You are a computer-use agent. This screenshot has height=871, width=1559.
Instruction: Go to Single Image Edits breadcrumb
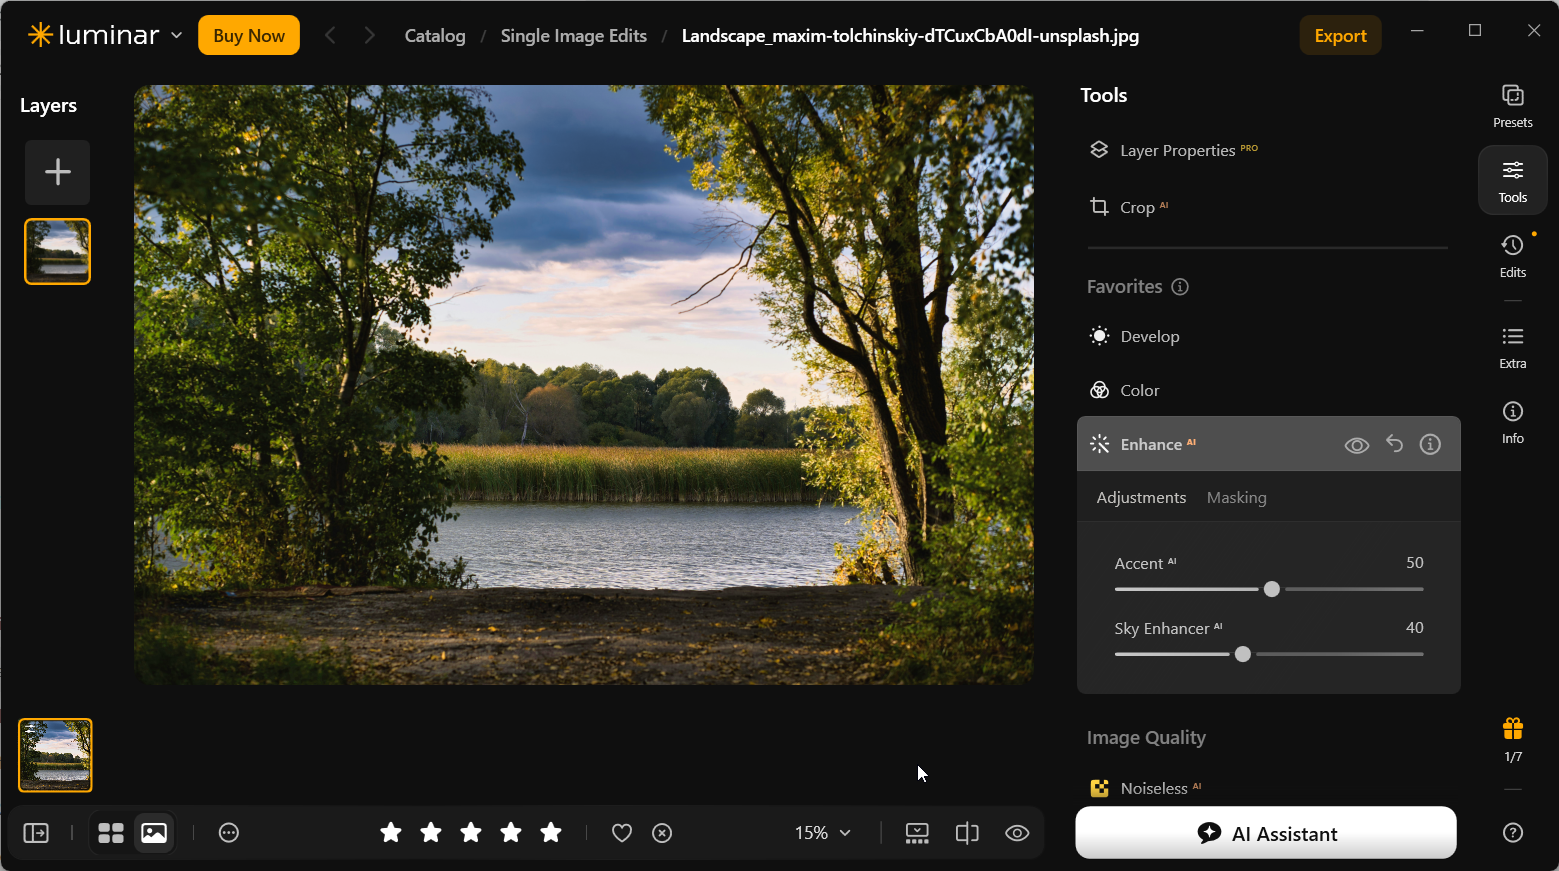click(x=573, y=36)
